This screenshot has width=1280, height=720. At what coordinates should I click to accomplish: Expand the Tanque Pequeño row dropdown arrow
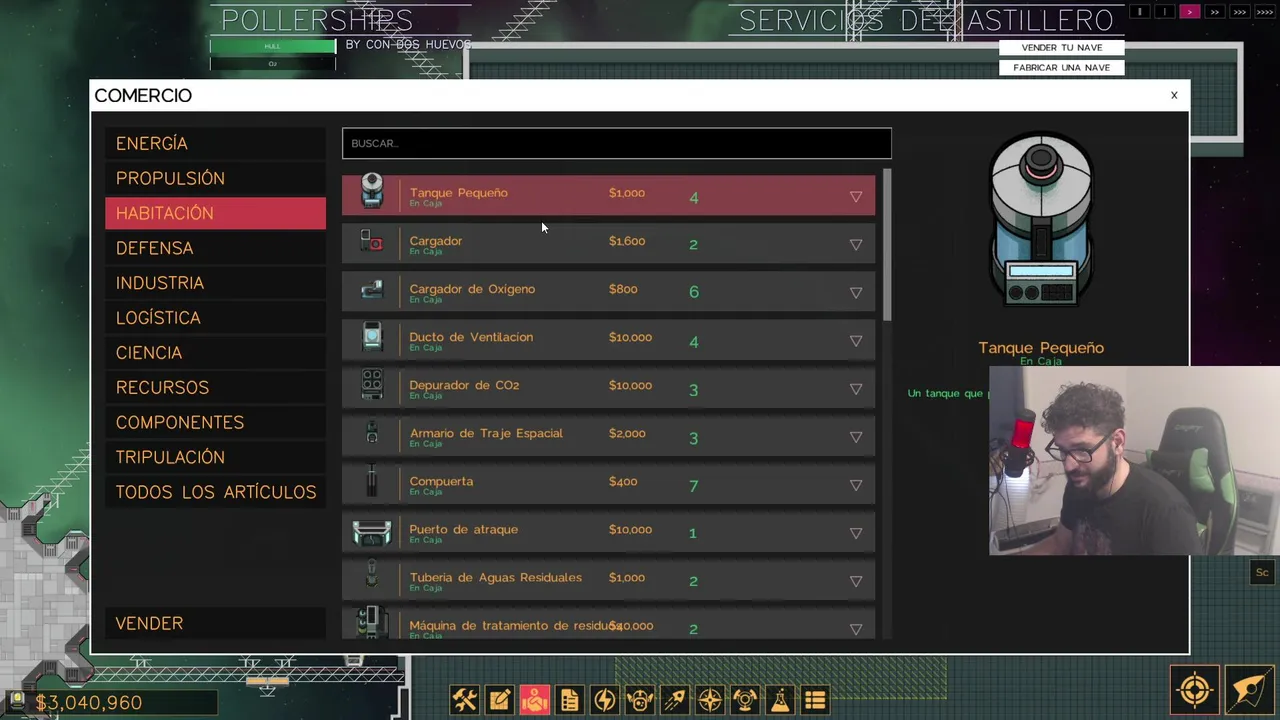click(856, 197)
